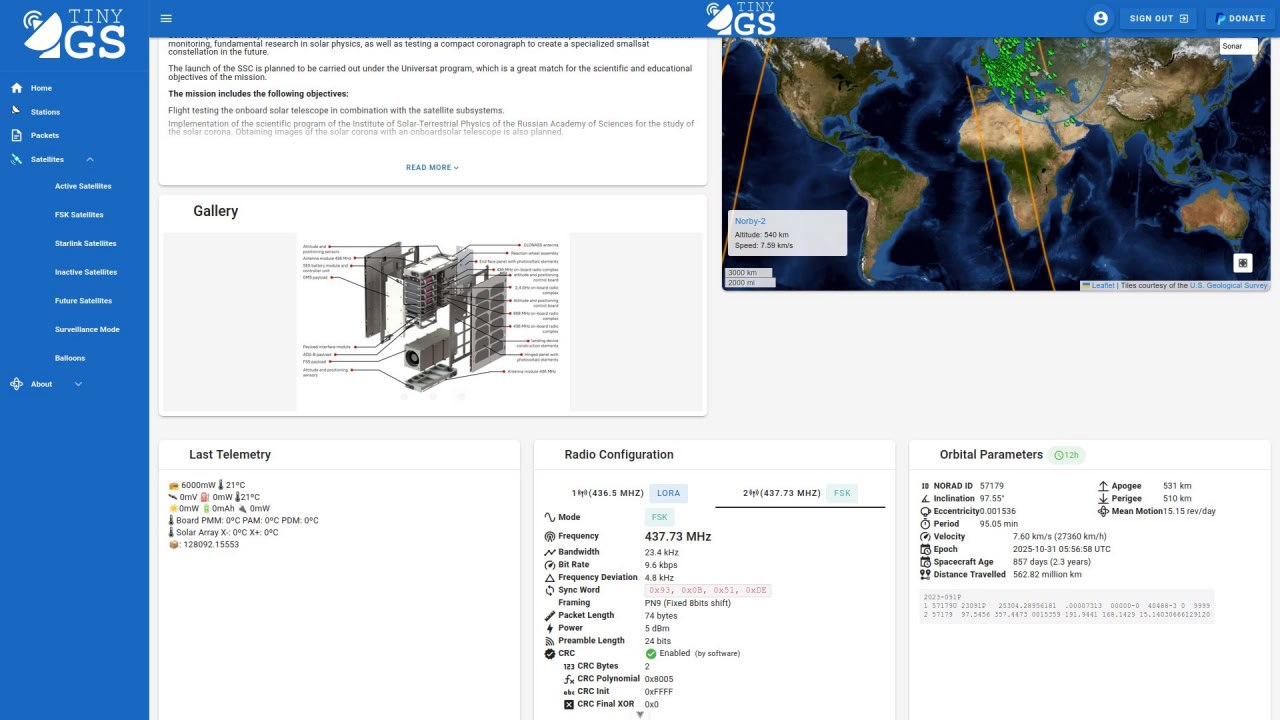Expand more radio configuration details arrow

click(x=641, y=714)
